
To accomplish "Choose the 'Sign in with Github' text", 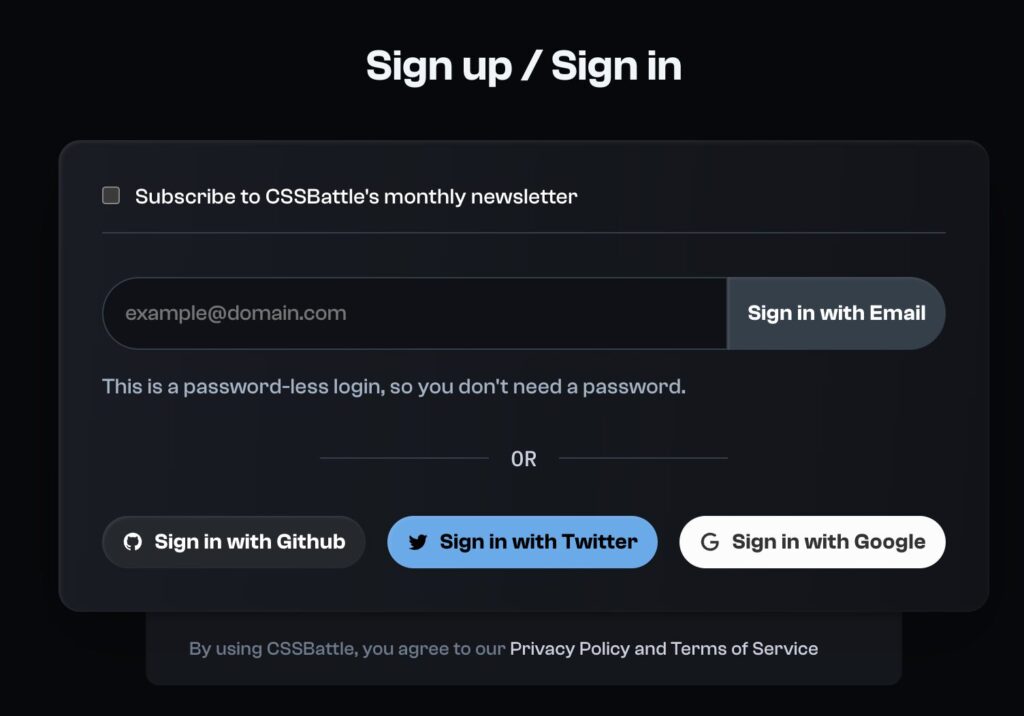I will click(249, 542).
